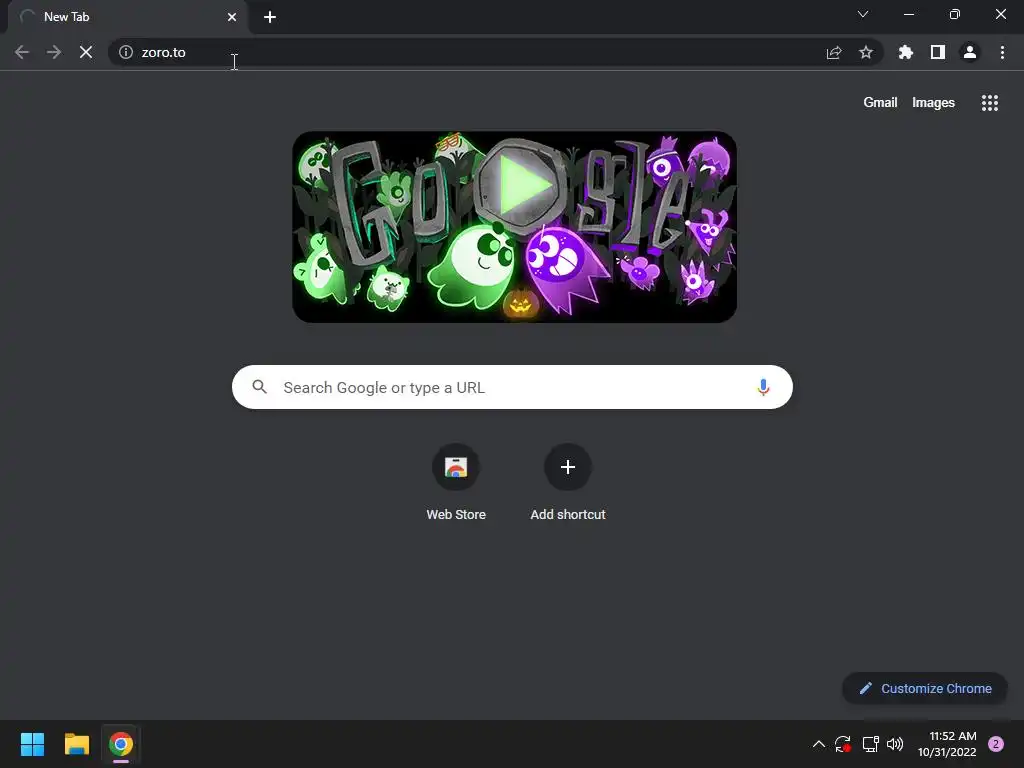Close the New Tab tab
This screenshot has width=1024, height=768.
(232, 17)
